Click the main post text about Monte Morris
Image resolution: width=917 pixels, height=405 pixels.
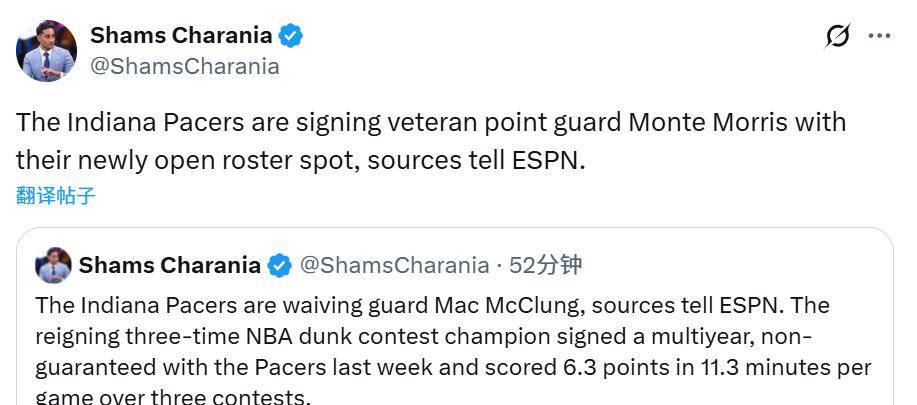point(430,140)
